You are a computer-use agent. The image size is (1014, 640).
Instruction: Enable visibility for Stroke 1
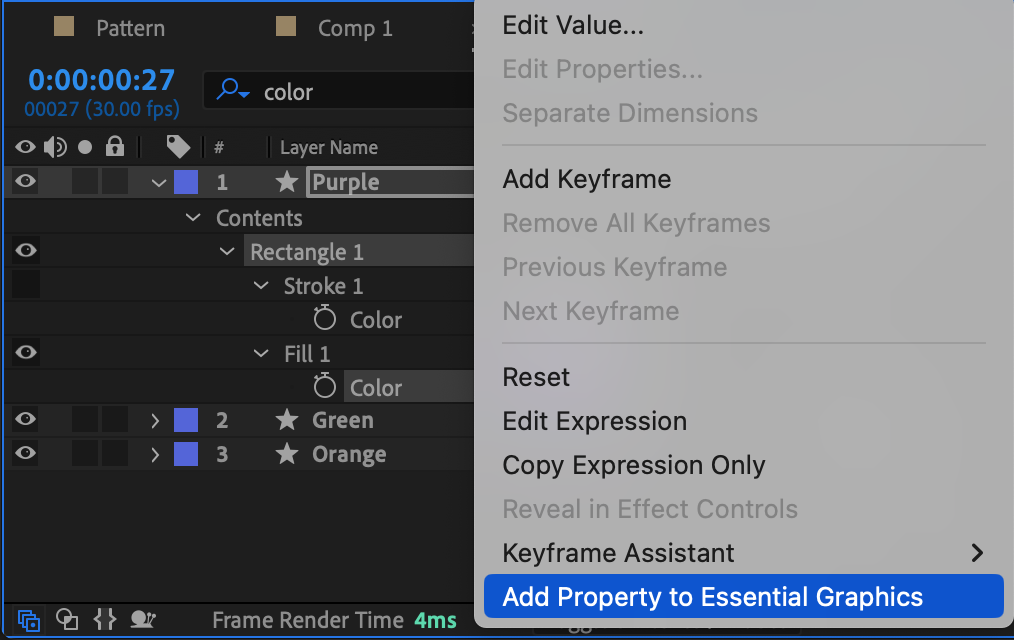click(x=26, y=286)
